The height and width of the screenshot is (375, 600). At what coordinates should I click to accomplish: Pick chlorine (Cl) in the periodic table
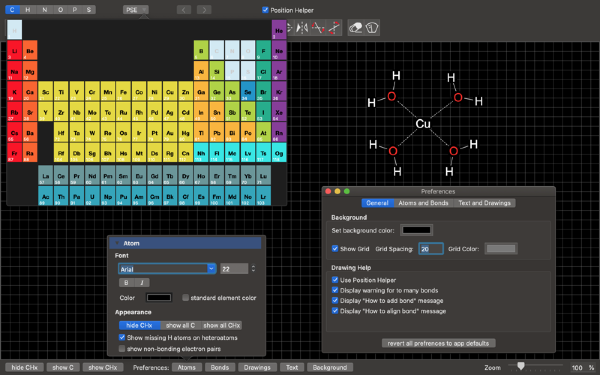[263, 71]
